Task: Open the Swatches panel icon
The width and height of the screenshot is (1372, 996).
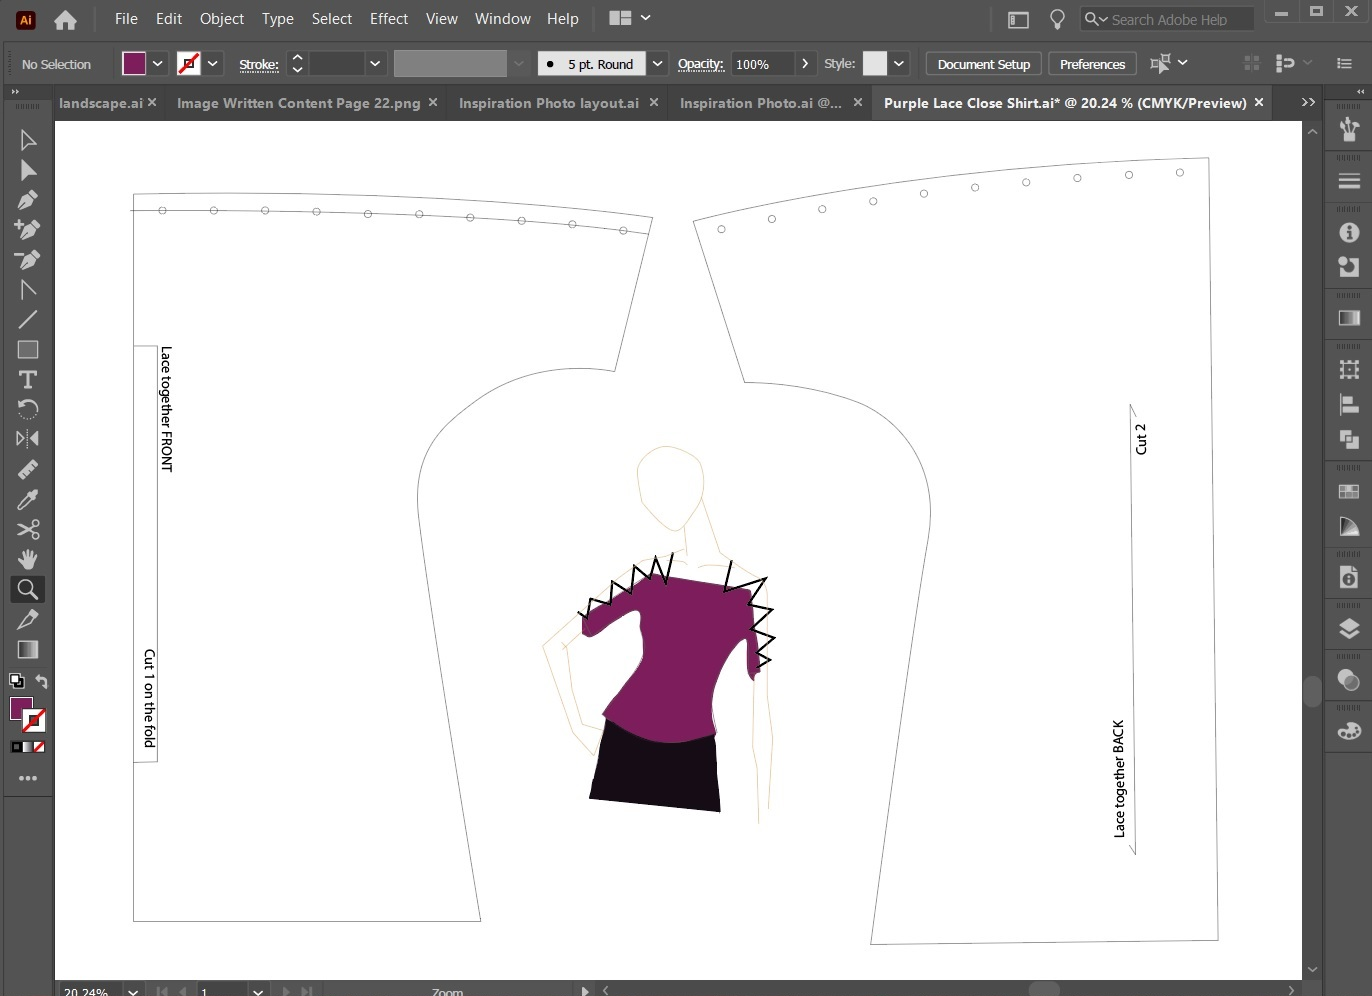Action: coord(1349,491)
